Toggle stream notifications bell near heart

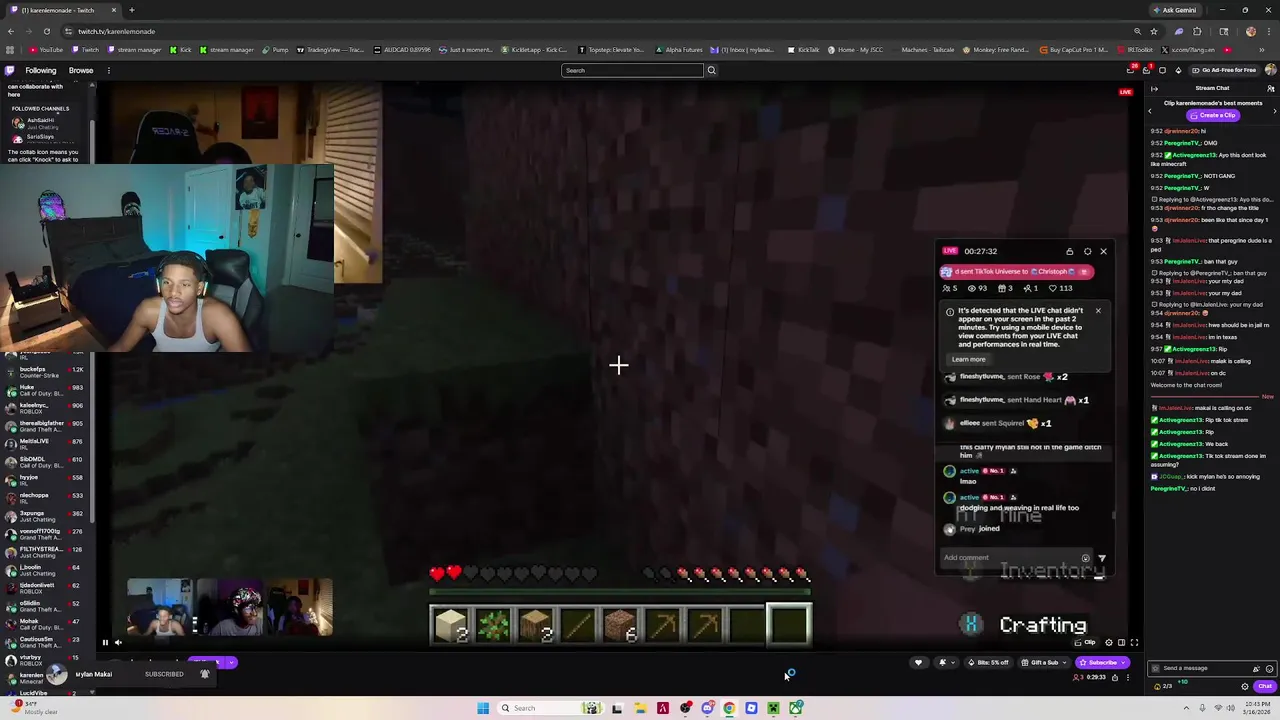pos(941,662)
